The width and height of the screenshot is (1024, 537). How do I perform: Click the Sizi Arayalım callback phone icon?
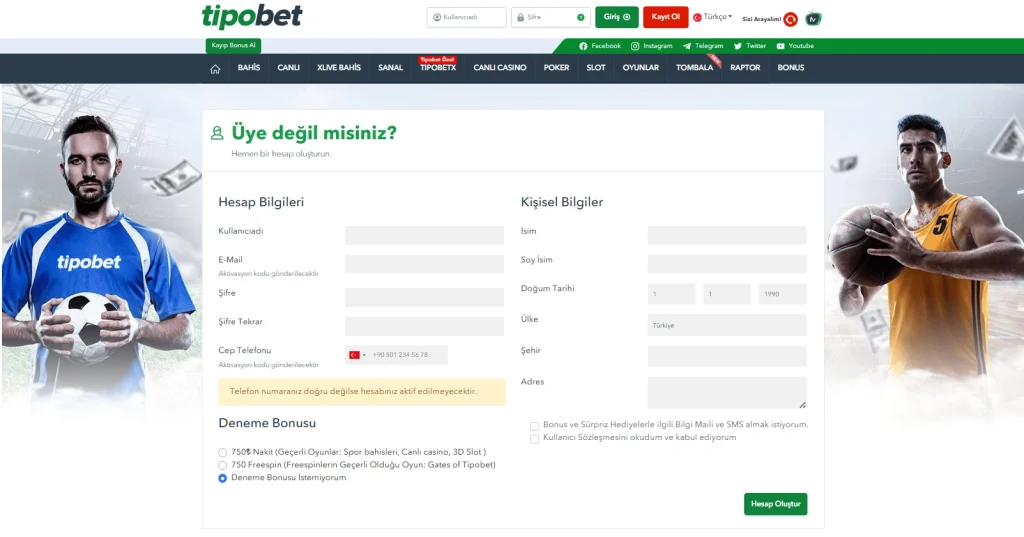pyautogui.click(x=791, y=19)
